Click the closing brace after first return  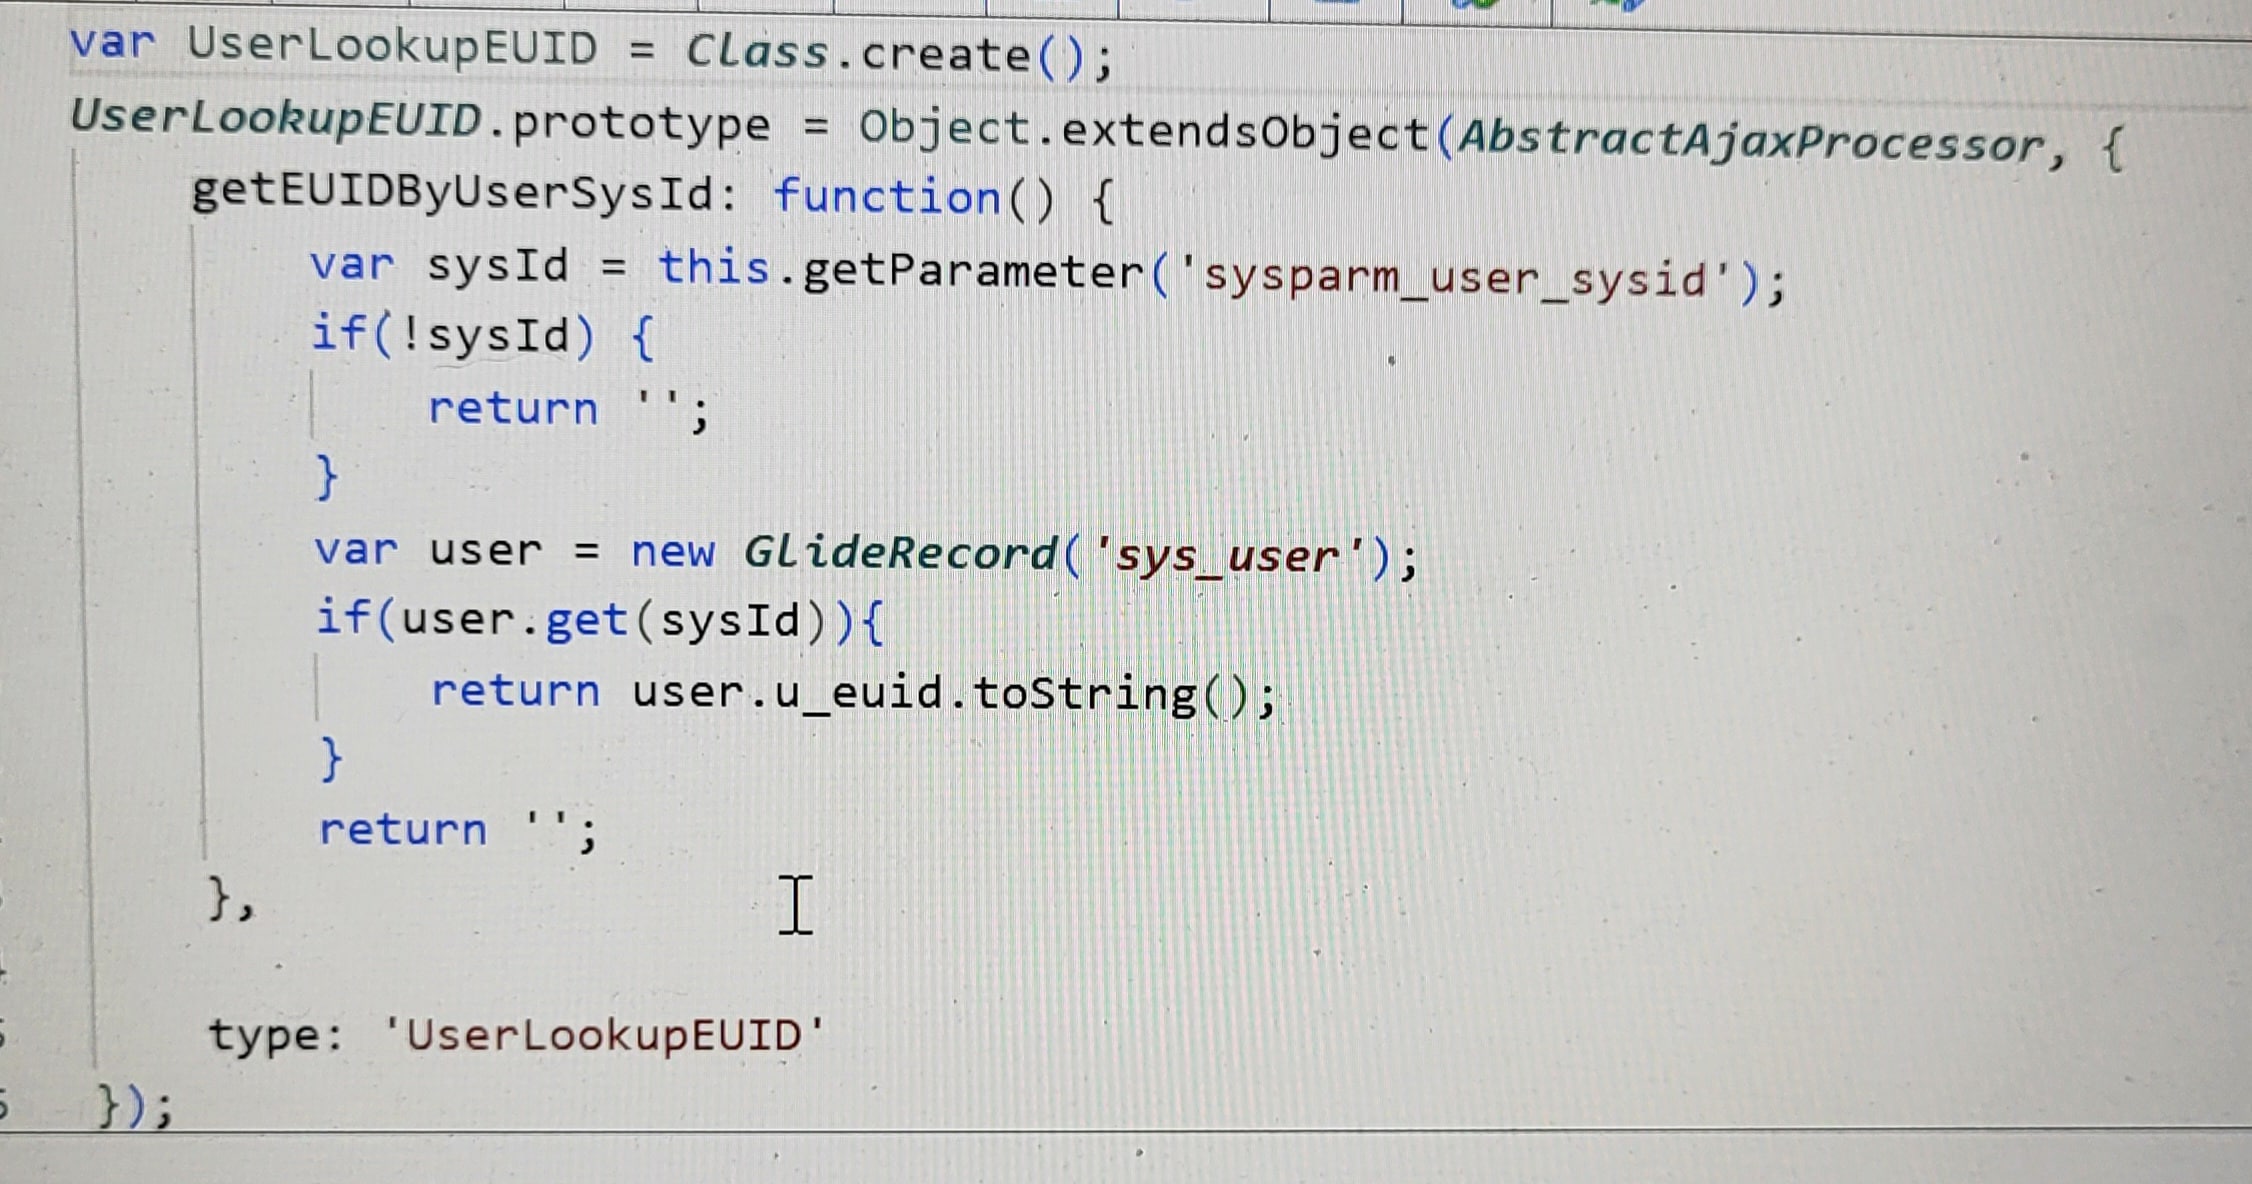pos(327,476)
